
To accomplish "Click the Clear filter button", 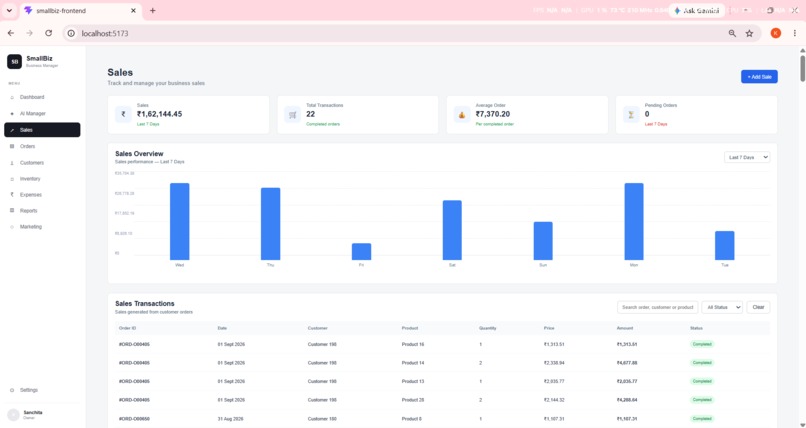I will pos(758,307).
